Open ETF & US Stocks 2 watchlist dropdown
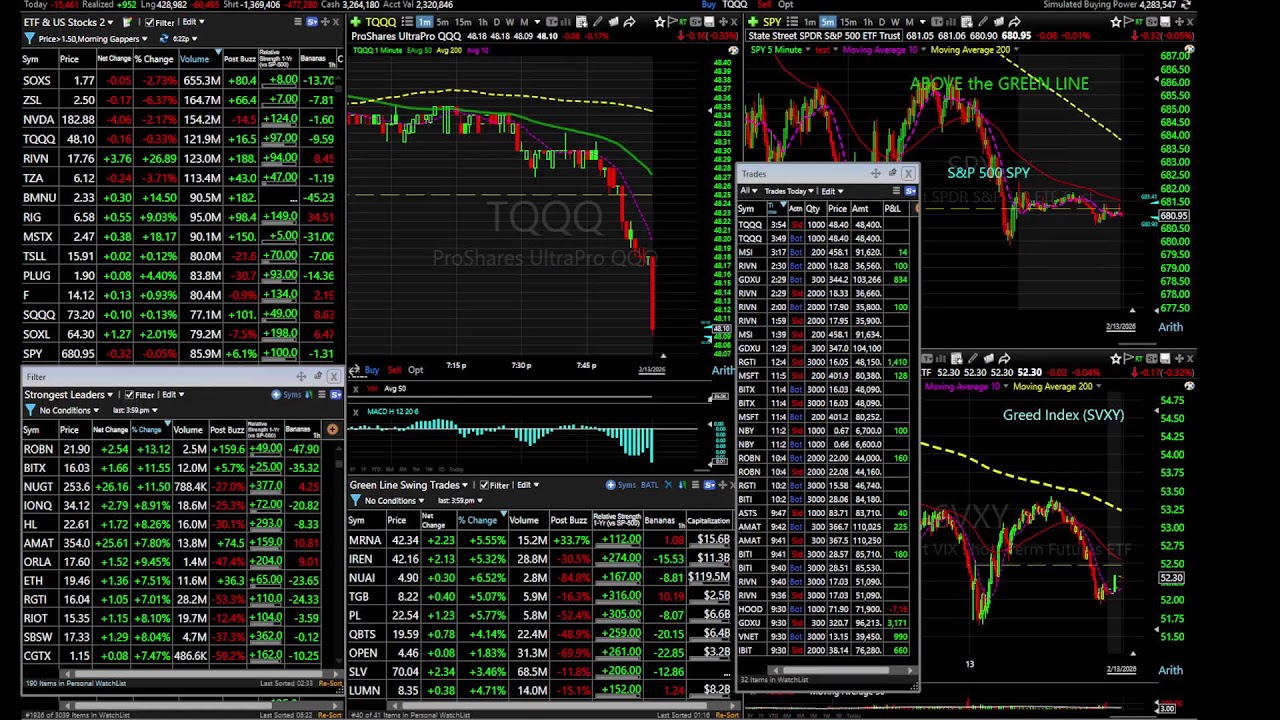This screenshot has height=720, width=1280. click(x=68, y=22)
